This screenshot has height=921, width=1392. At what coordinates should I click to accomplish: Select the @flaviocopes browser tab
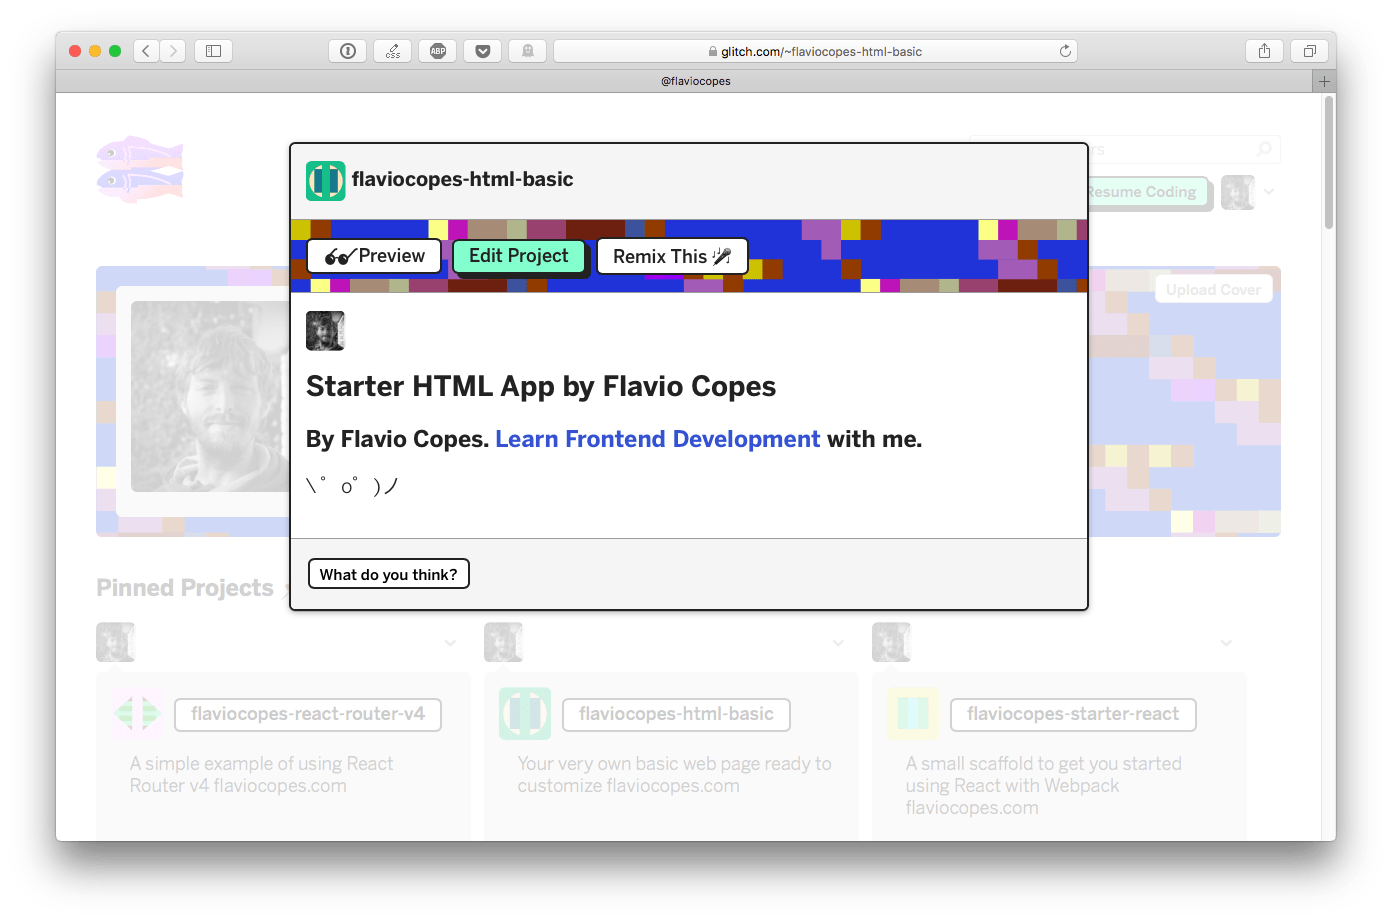(697, 81)
